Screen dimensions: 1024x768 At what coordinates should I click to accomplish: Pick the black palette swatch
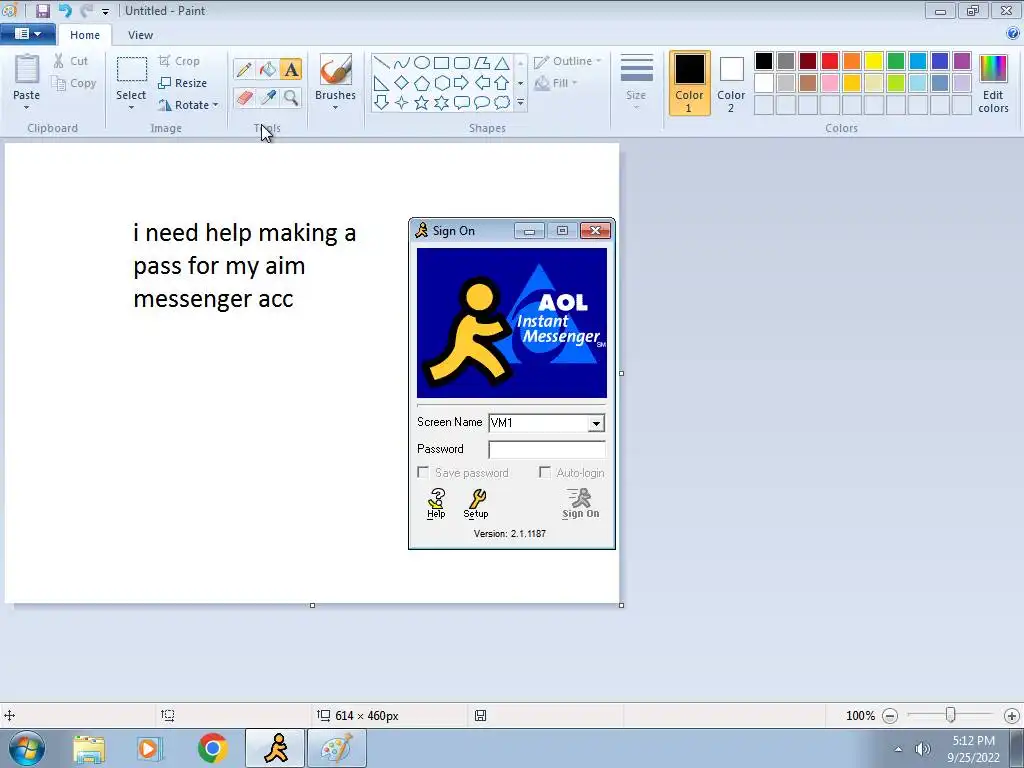(x=764, y=61)
